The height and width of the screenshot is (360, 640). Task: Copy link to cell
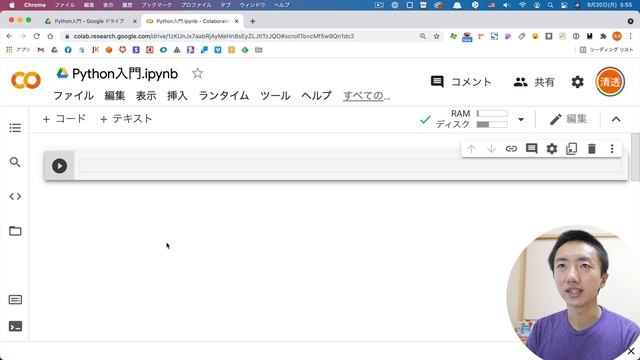point(511,149)
